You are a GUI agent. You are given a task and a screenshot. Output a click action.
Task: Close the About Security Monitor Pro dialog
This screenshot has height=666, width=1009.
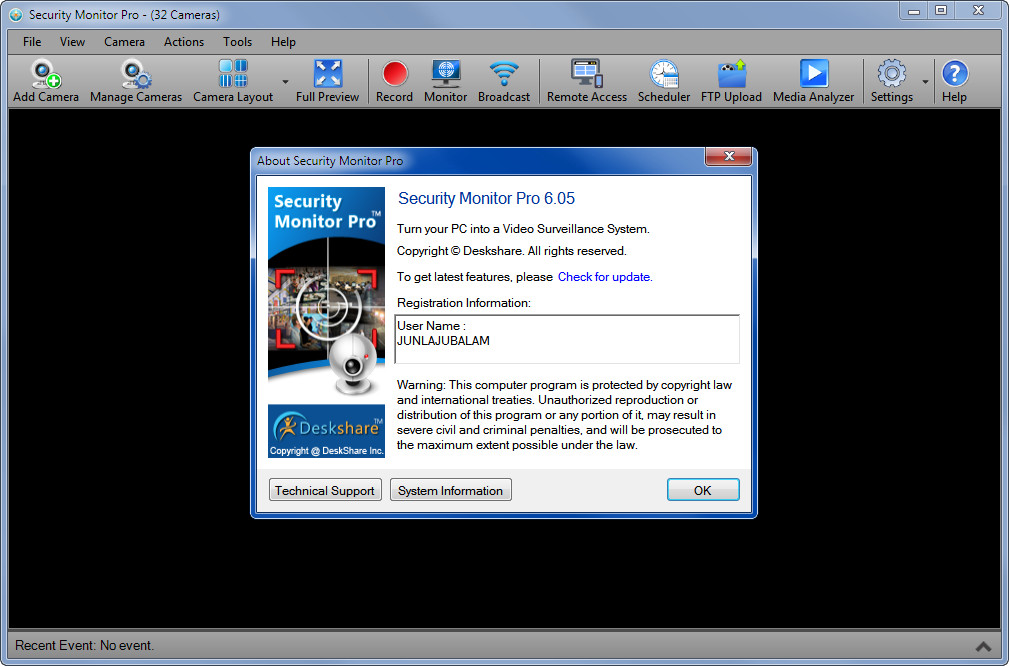coord(728,156)
